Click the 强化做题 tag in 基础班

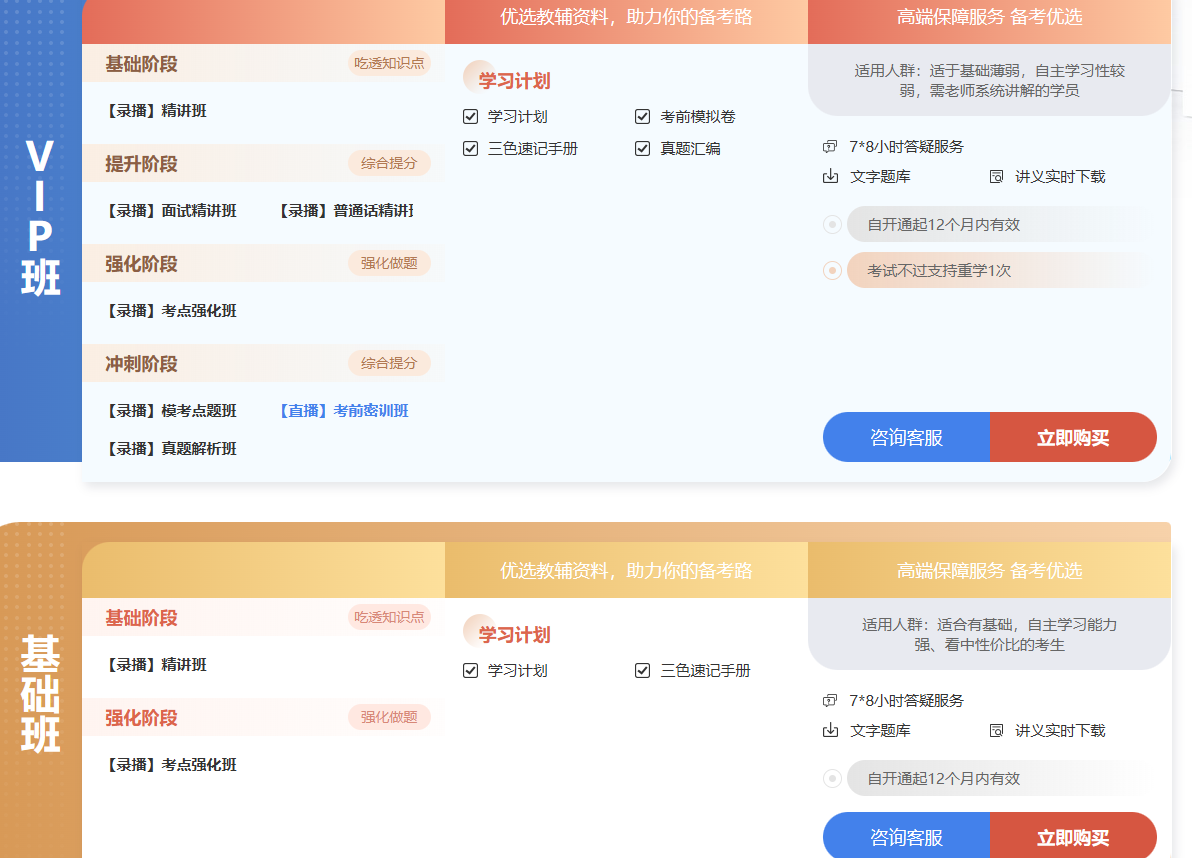(x=389, y=717)
